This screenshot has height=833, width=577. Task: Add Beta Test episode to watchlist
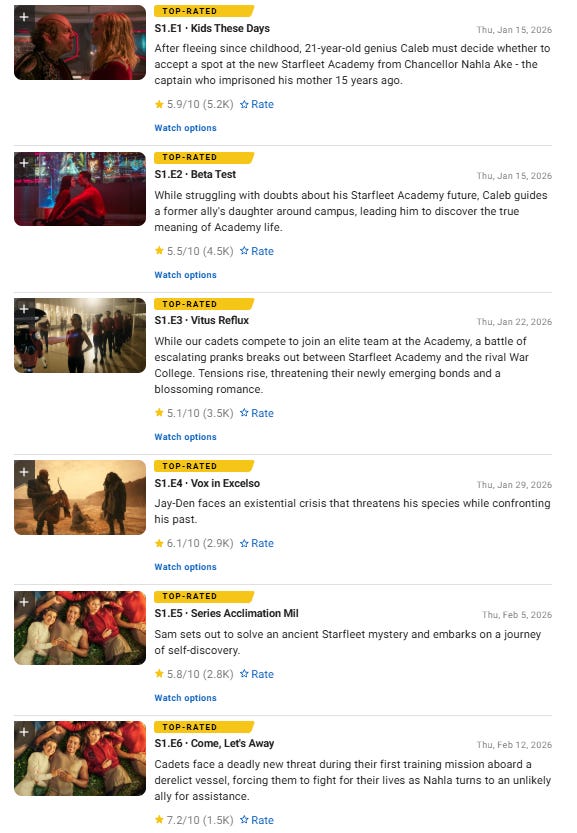coord(24,163)
